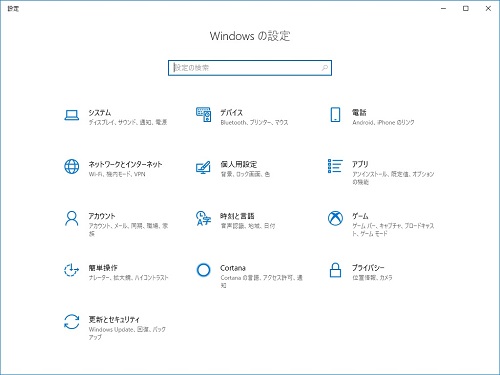
Task: Click the アプリ list icon
Action: click(x=335, y=166)
